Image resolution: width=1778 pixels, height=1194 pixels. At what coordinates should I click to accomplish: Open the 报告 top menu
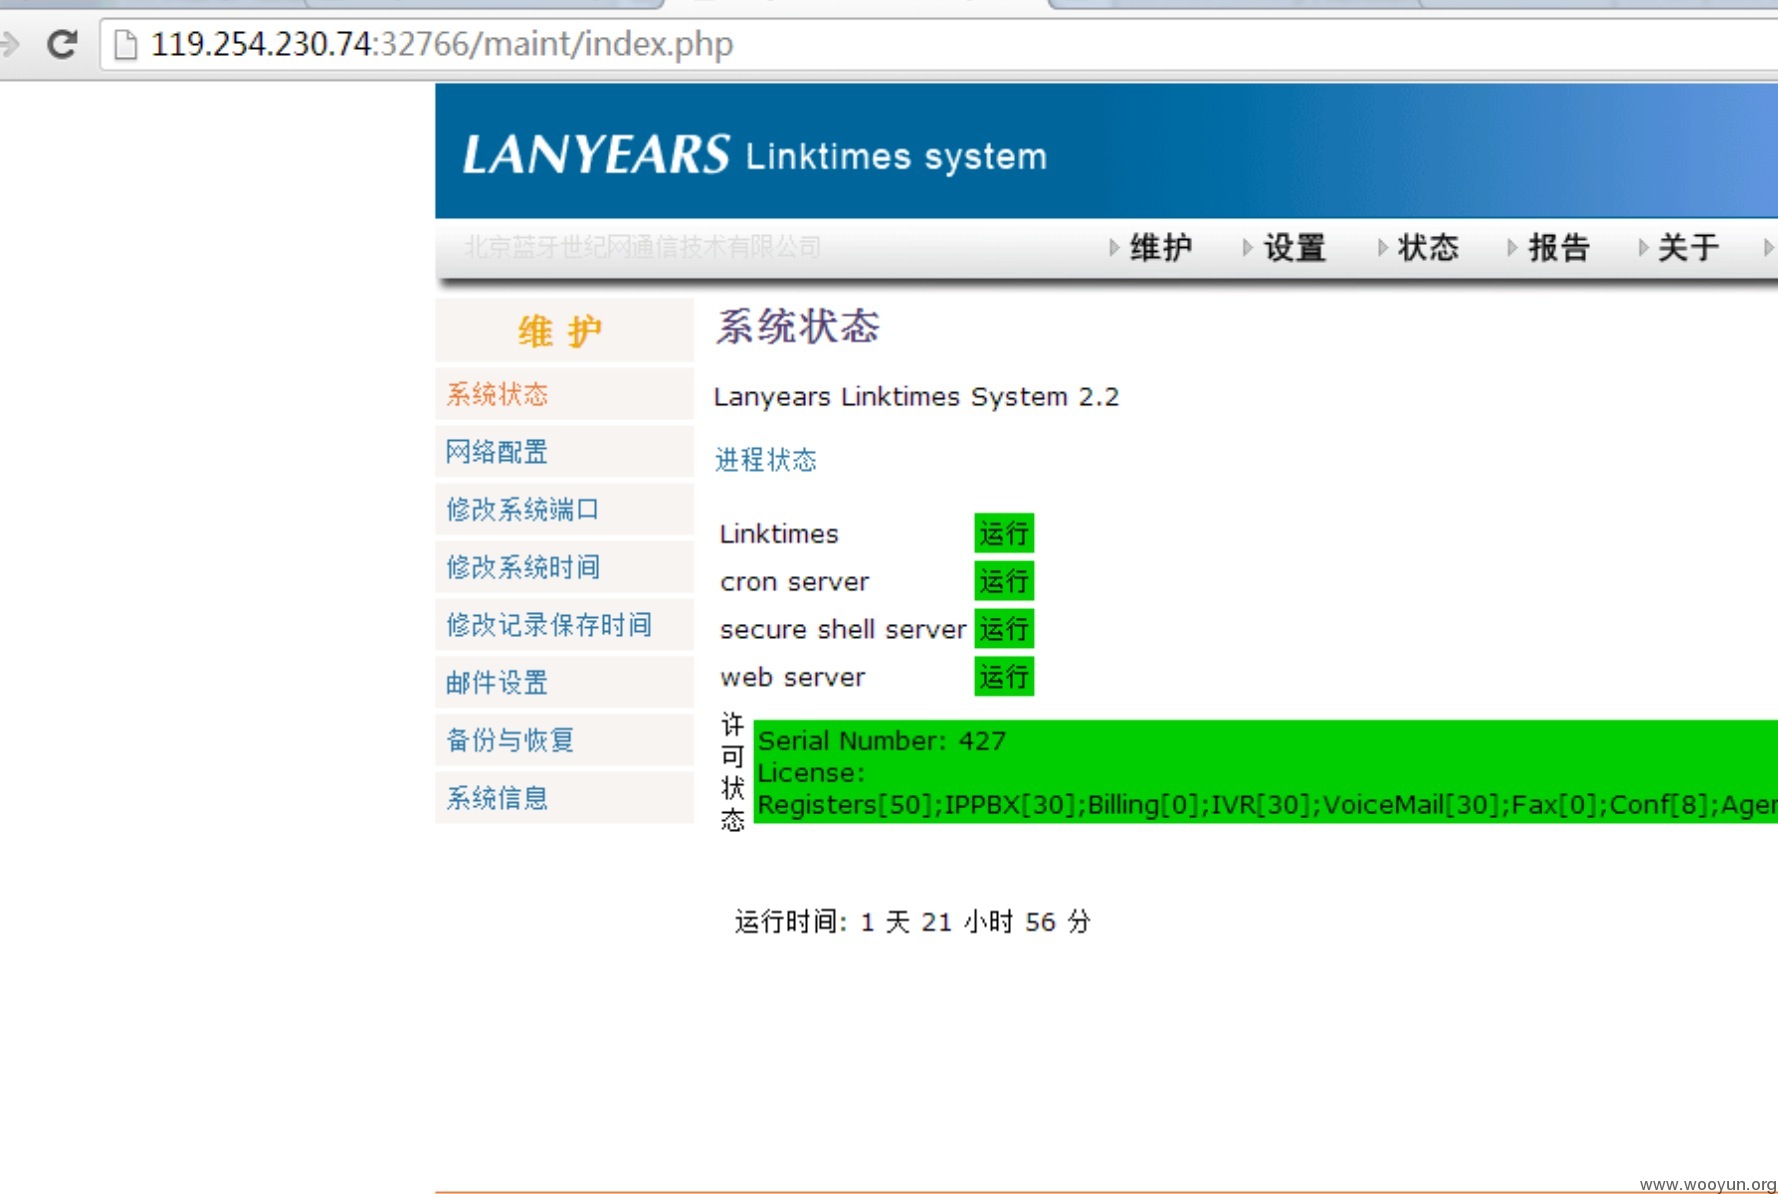pos(1559,247)
